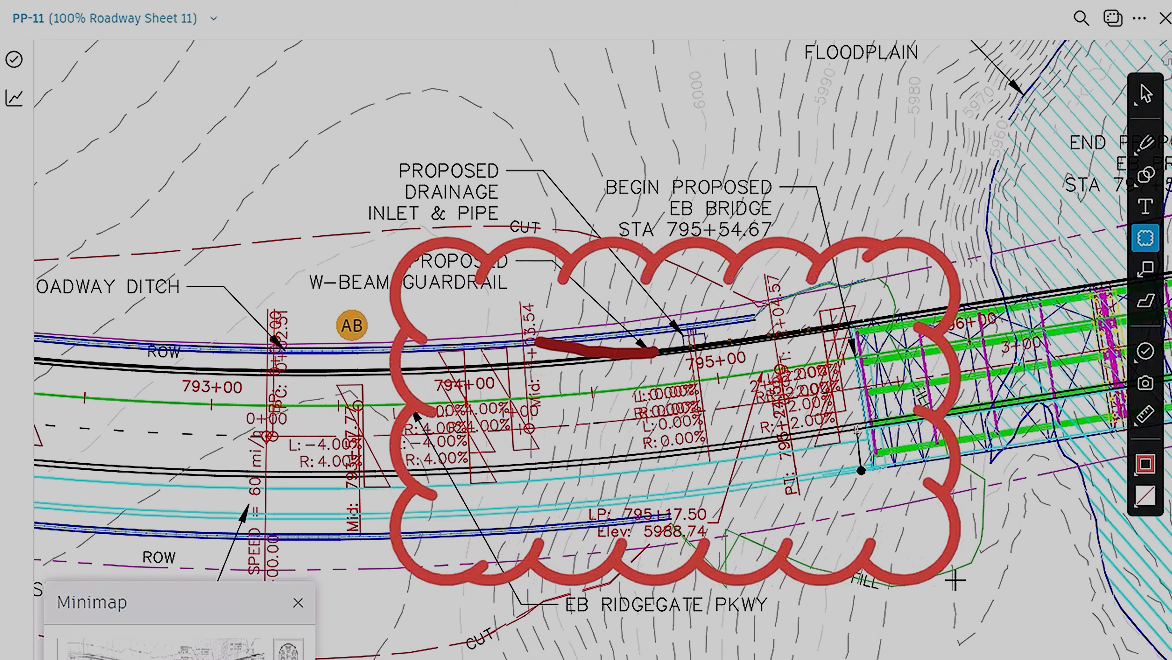Select the callout markup tool

tap(1146, 269)
